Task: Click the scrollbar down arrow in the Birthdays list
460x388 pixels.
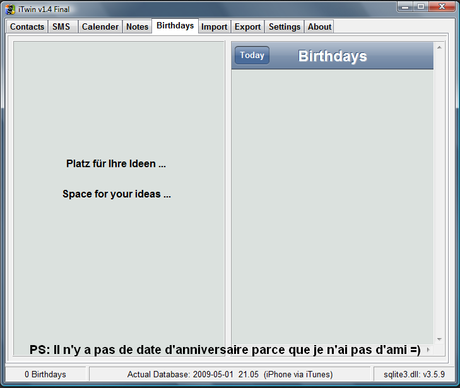Action: click(x=439, y=339)
